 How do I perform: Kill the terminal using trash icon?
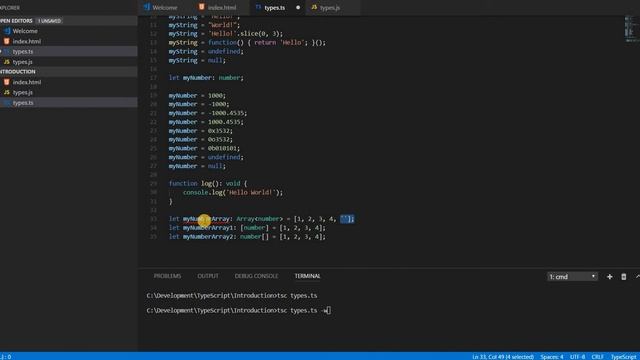point(624,277)
